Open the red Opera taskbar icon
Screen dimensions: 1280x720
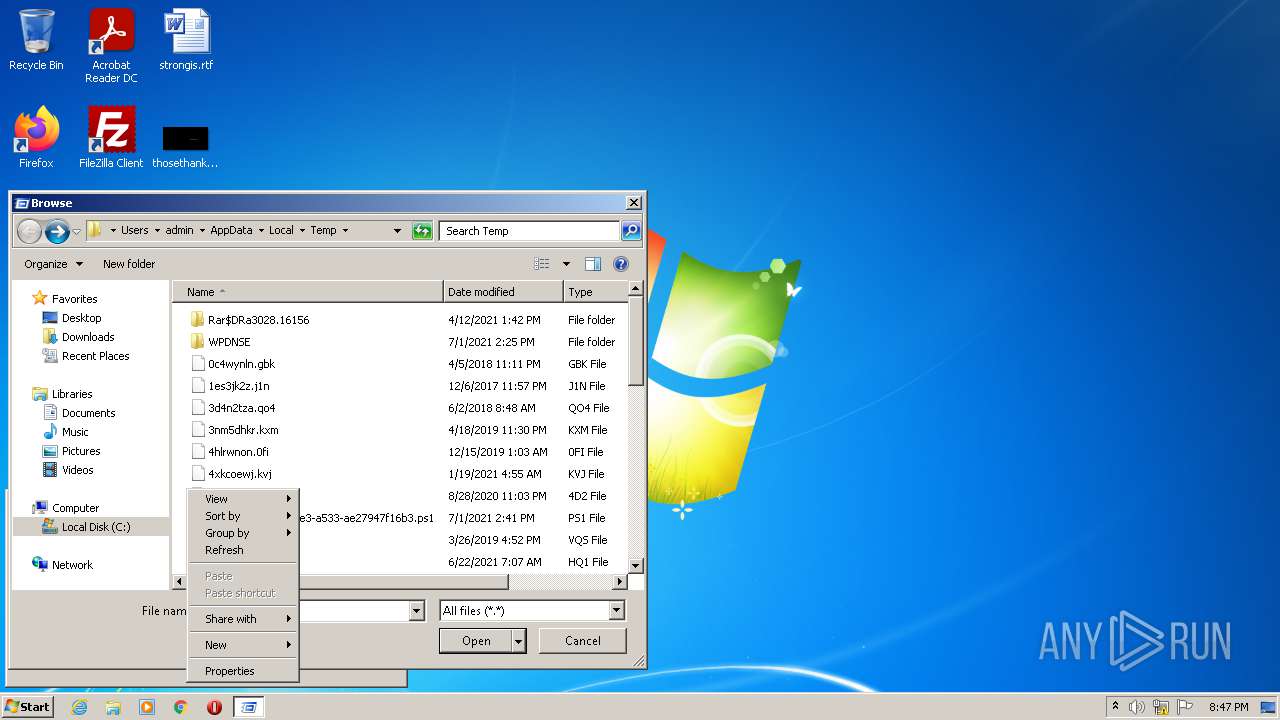pyautogui.click(x=214, y=707)
